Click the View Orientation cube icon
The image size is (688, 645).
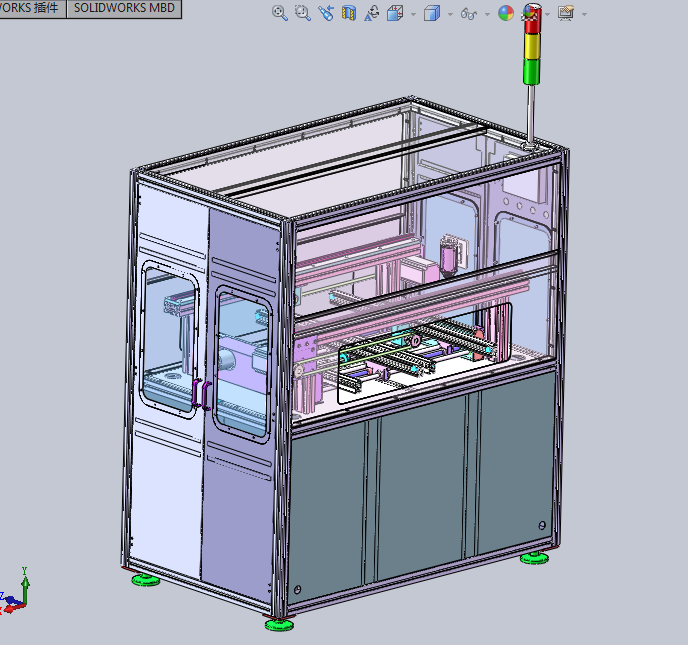click(395, 13)
